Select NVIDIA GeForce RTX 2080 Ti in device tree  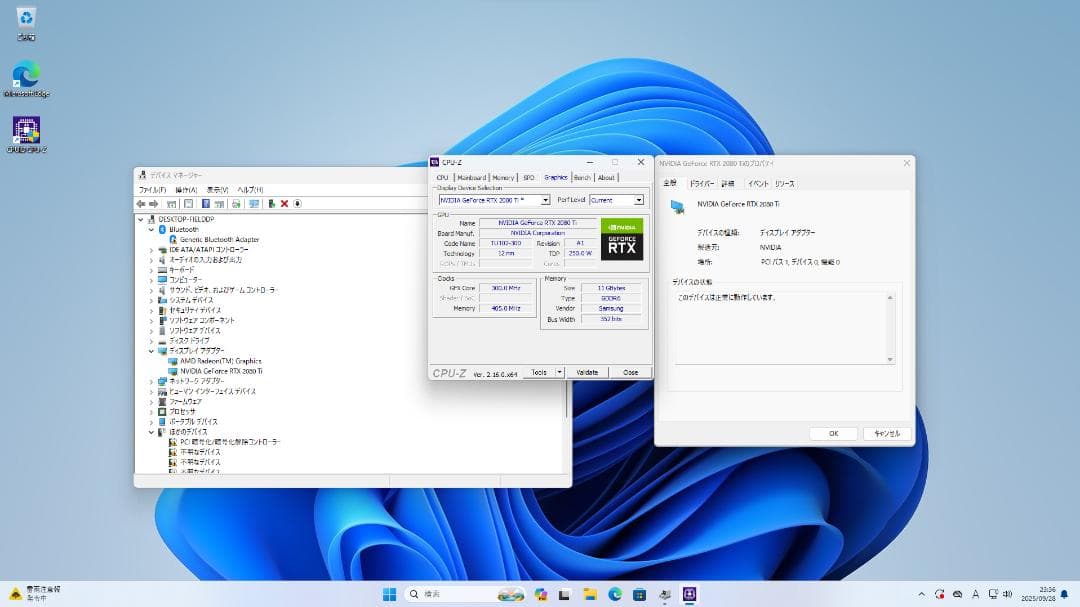pyautogui.click(x=222, y=370)
